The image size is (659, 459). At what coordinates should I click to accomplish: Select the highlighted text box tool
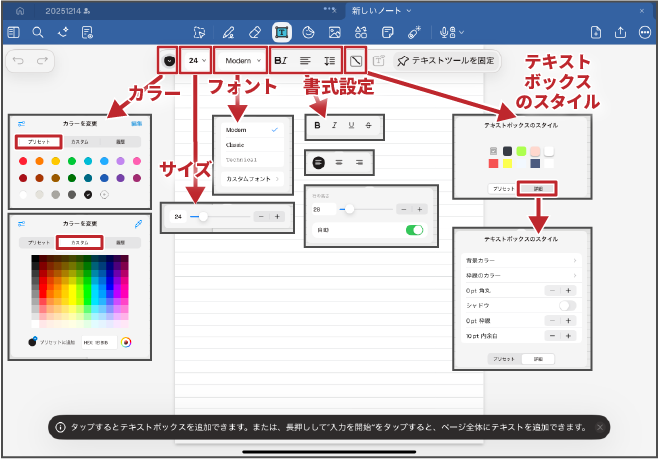point(282,32)
